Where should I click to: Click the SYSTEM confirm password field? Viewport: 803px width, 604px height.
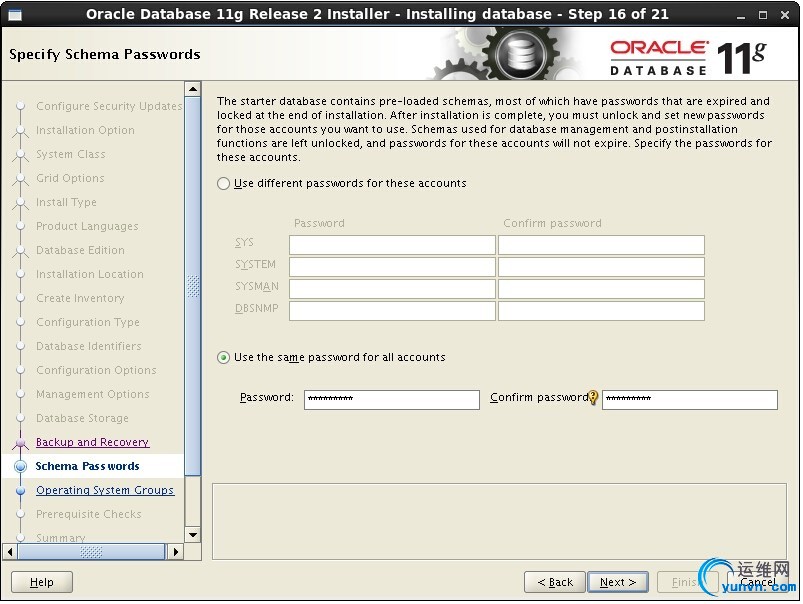pos(601,267)
